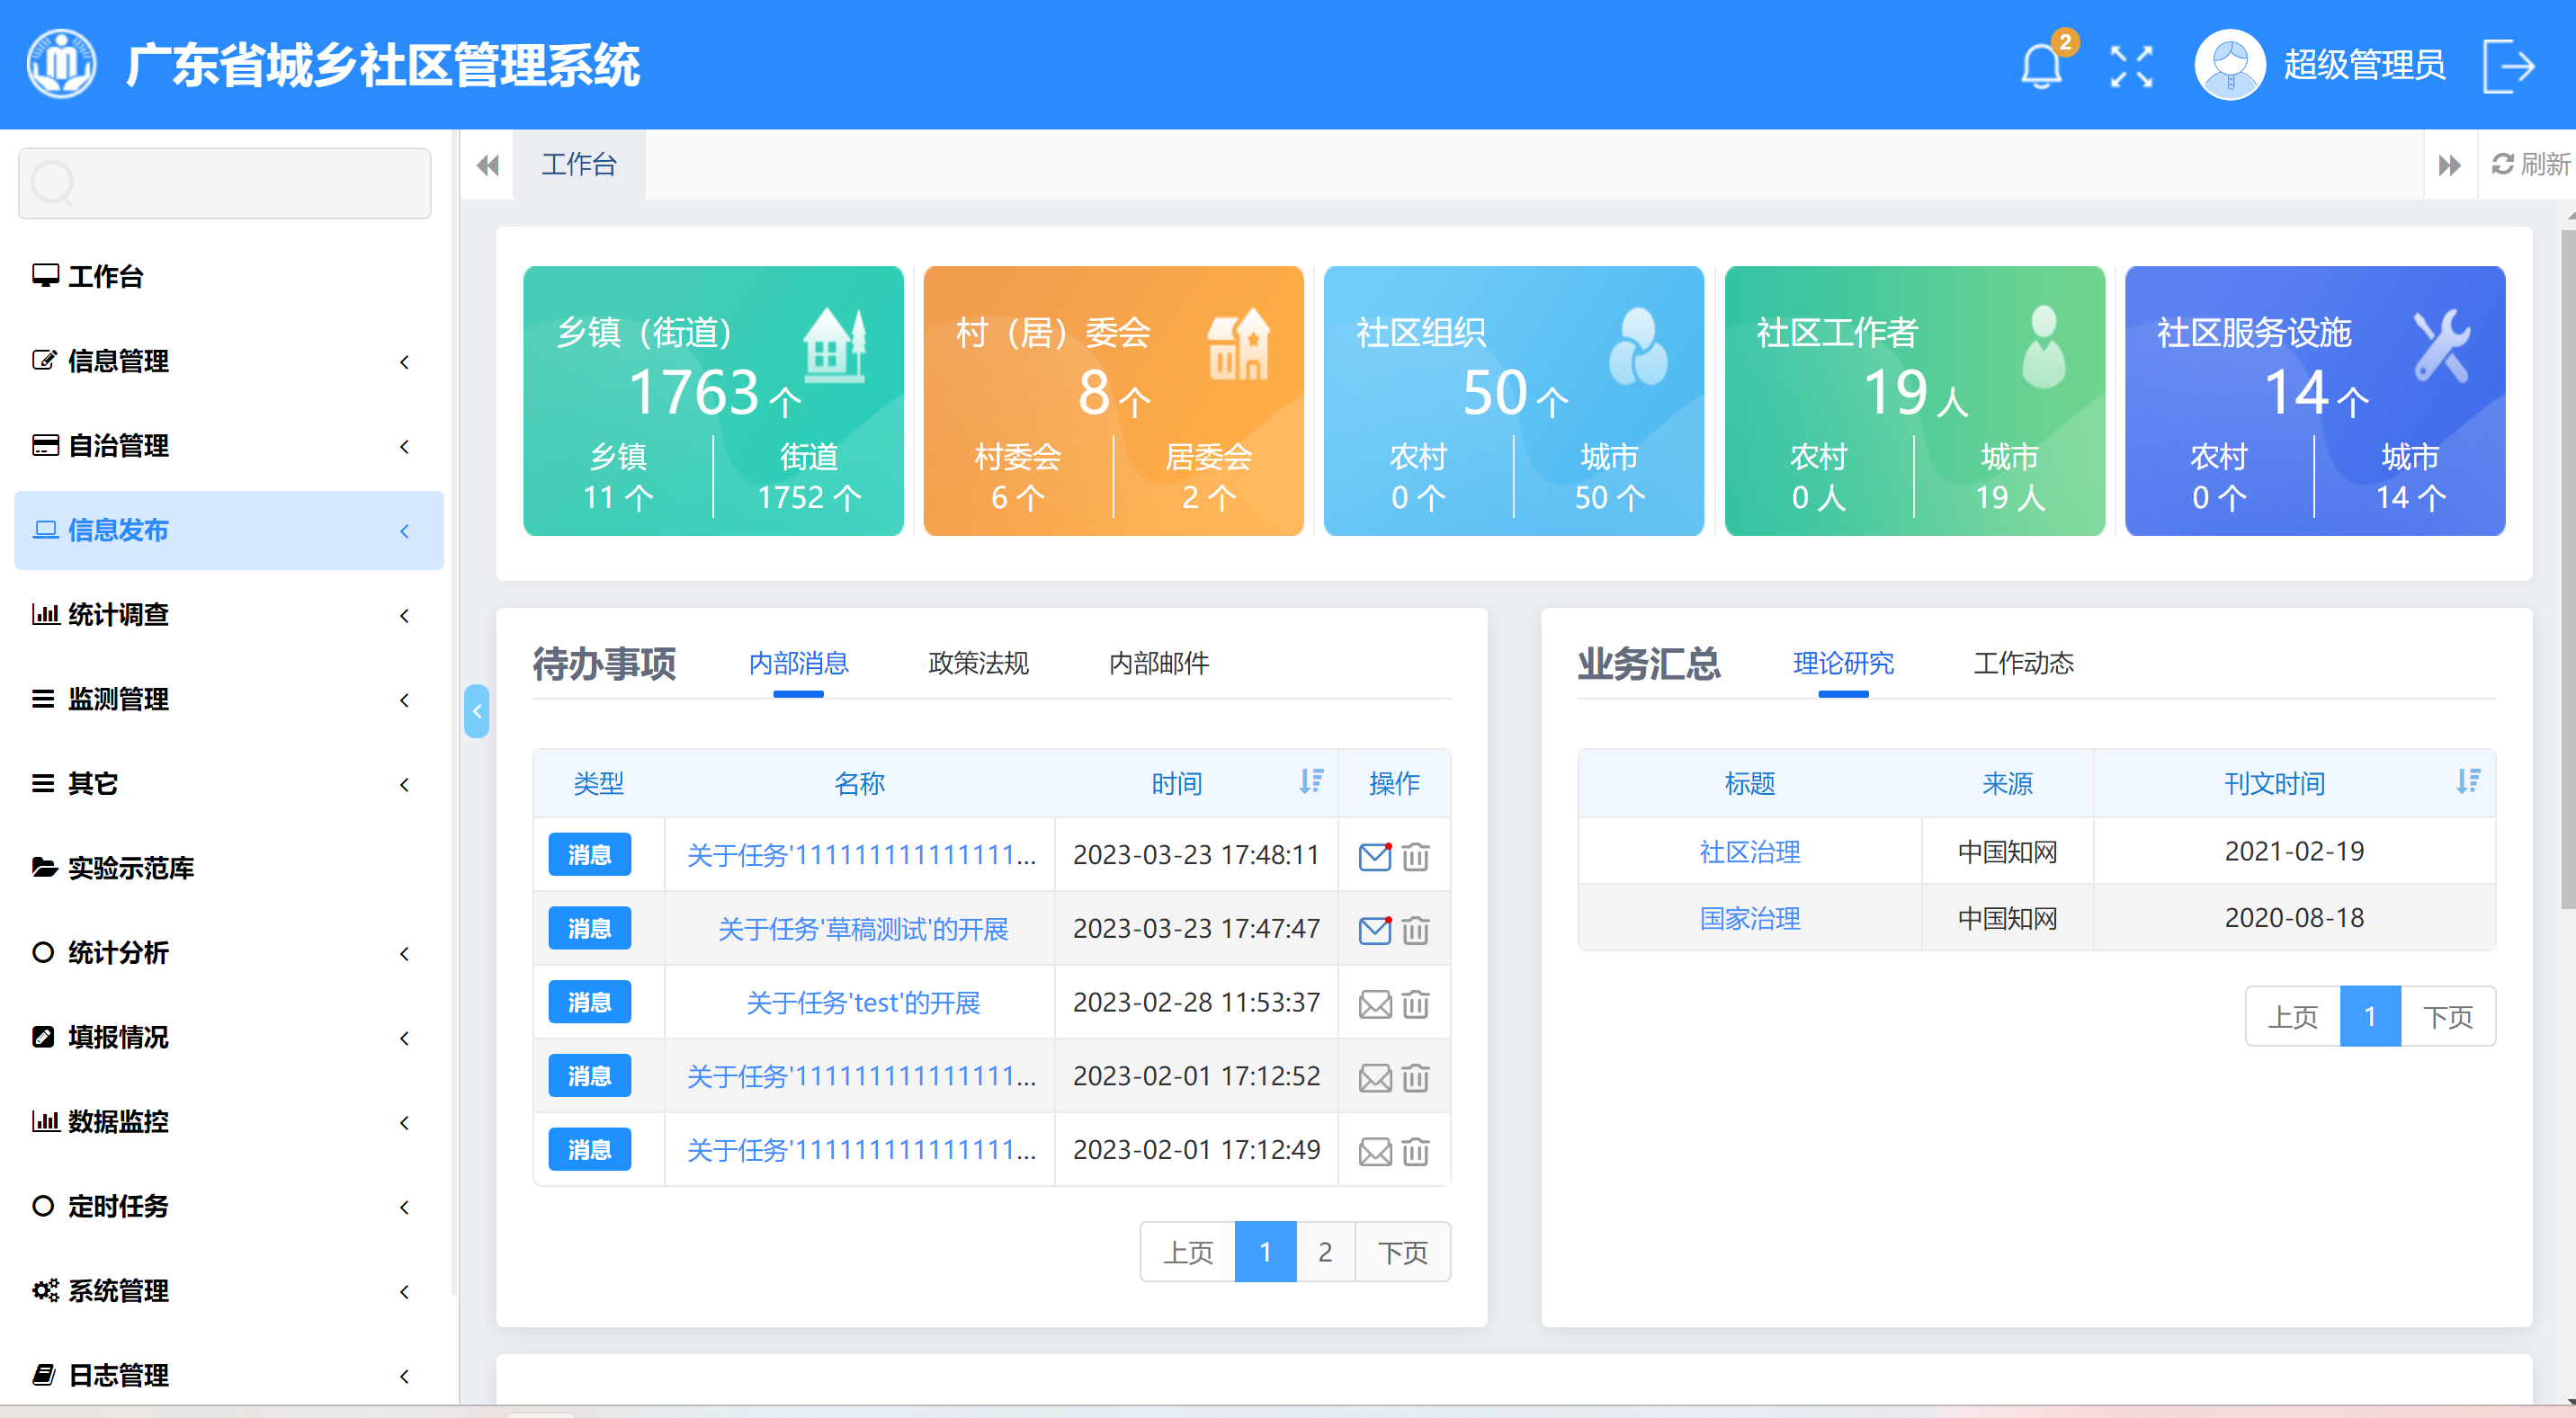Click the search box in sidebar
The width and height of the screenshot is (2576, 1418).
225,183
